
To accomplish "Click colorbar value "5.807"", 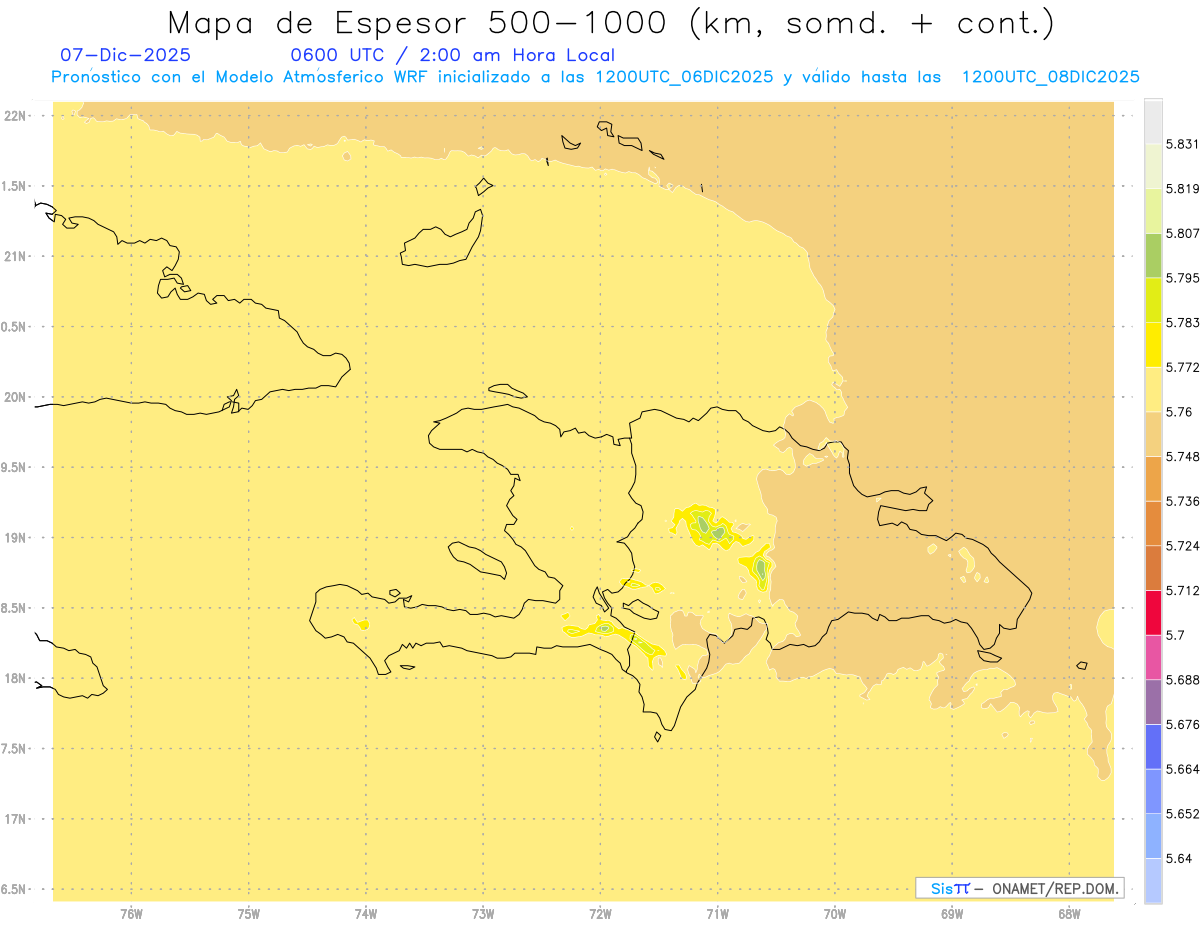I will coord(1182,233).
